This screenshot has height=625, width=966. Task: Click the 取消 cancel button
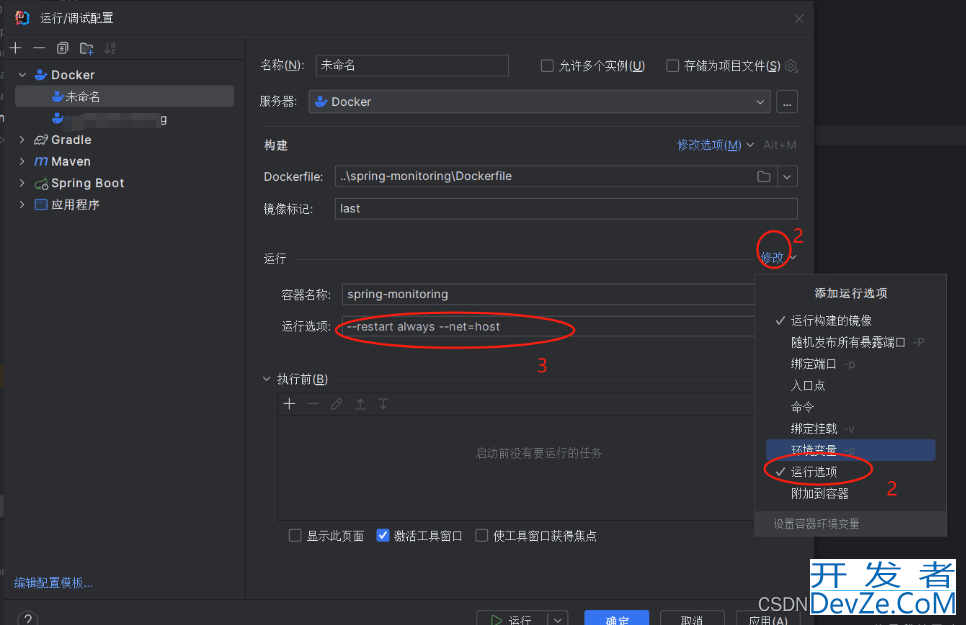(692, 619)
